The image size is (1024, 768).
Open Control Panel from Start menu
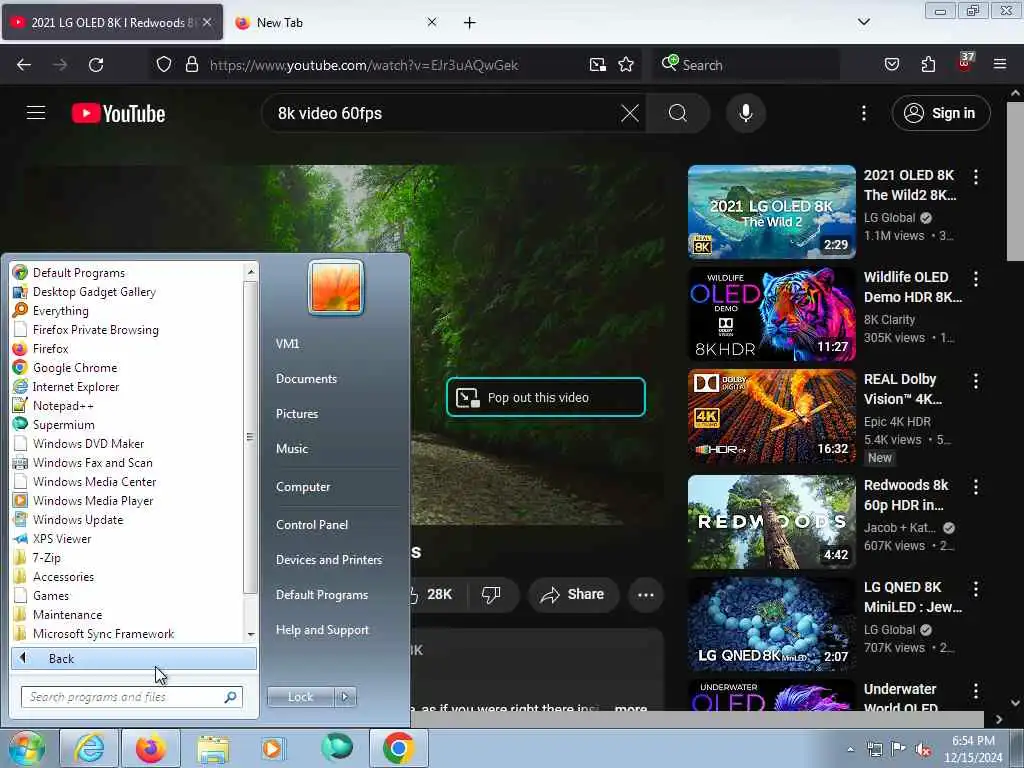(312, 524)
